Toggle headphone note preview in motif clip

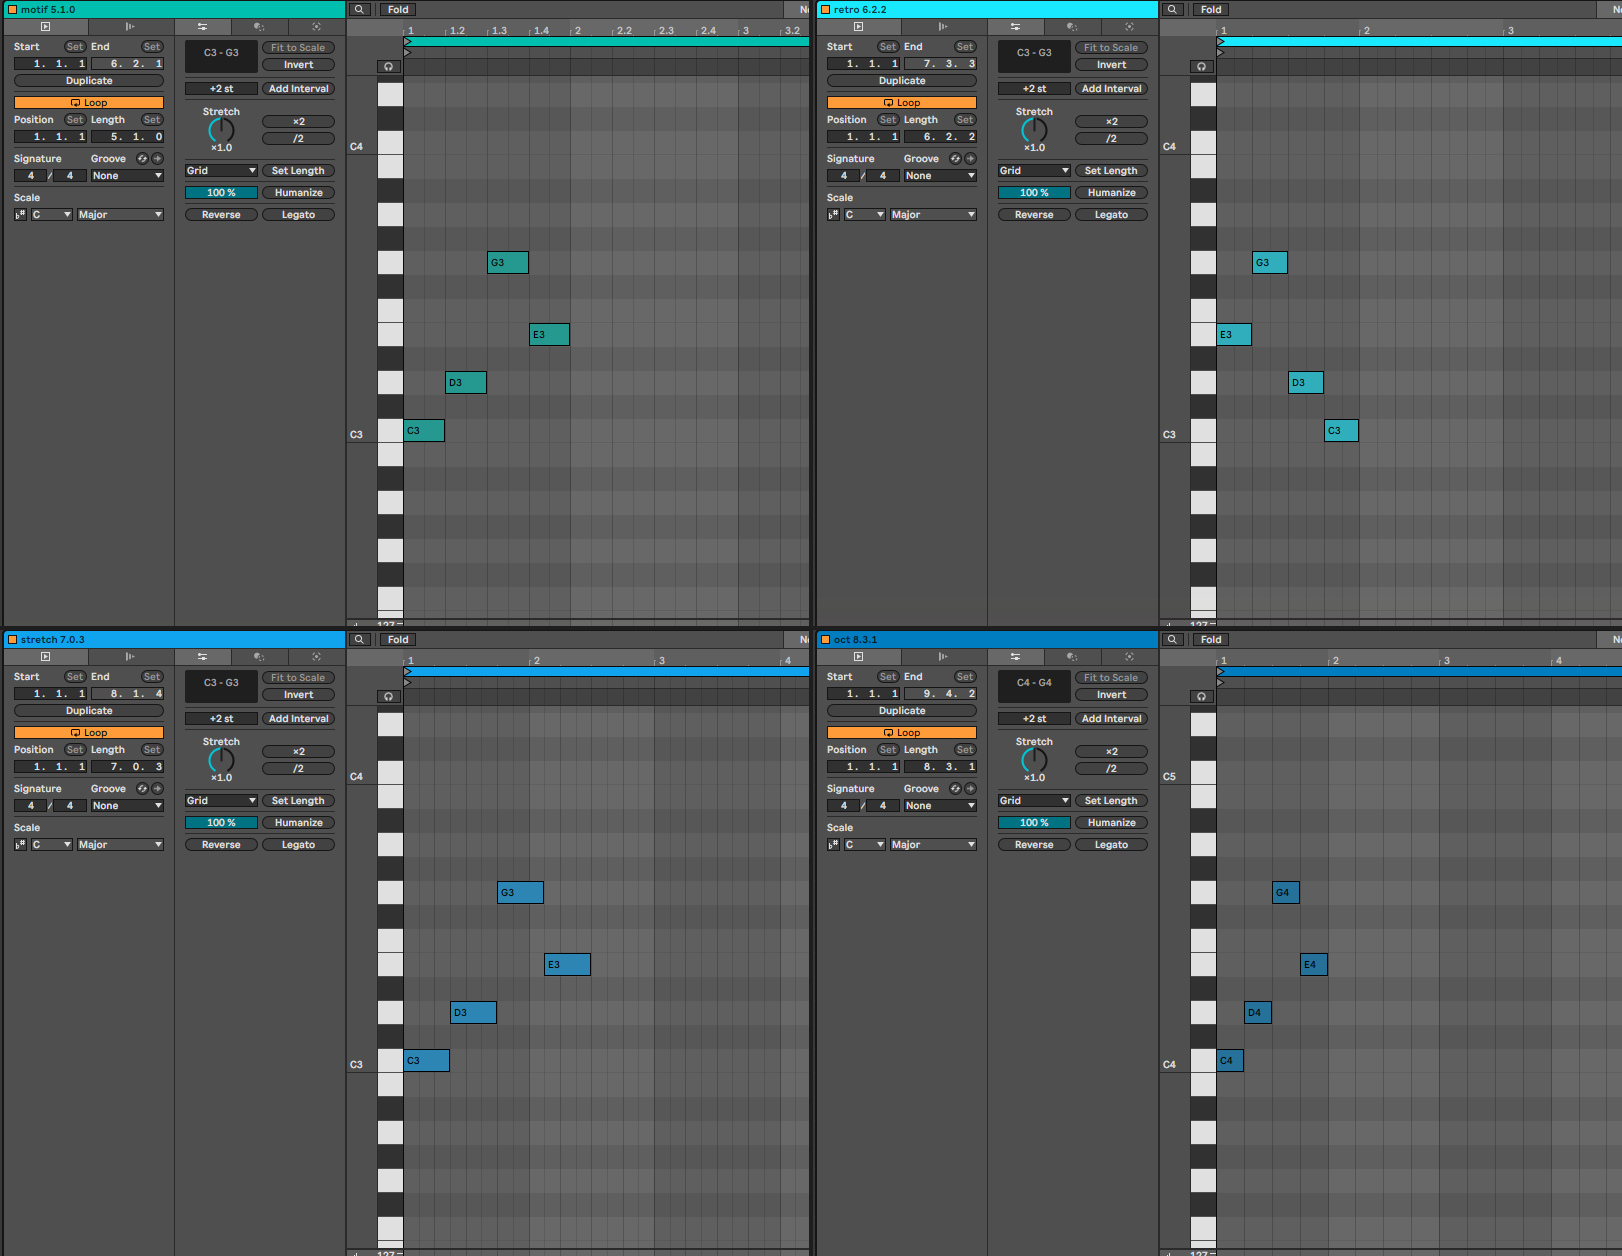(x=389, y=67)
